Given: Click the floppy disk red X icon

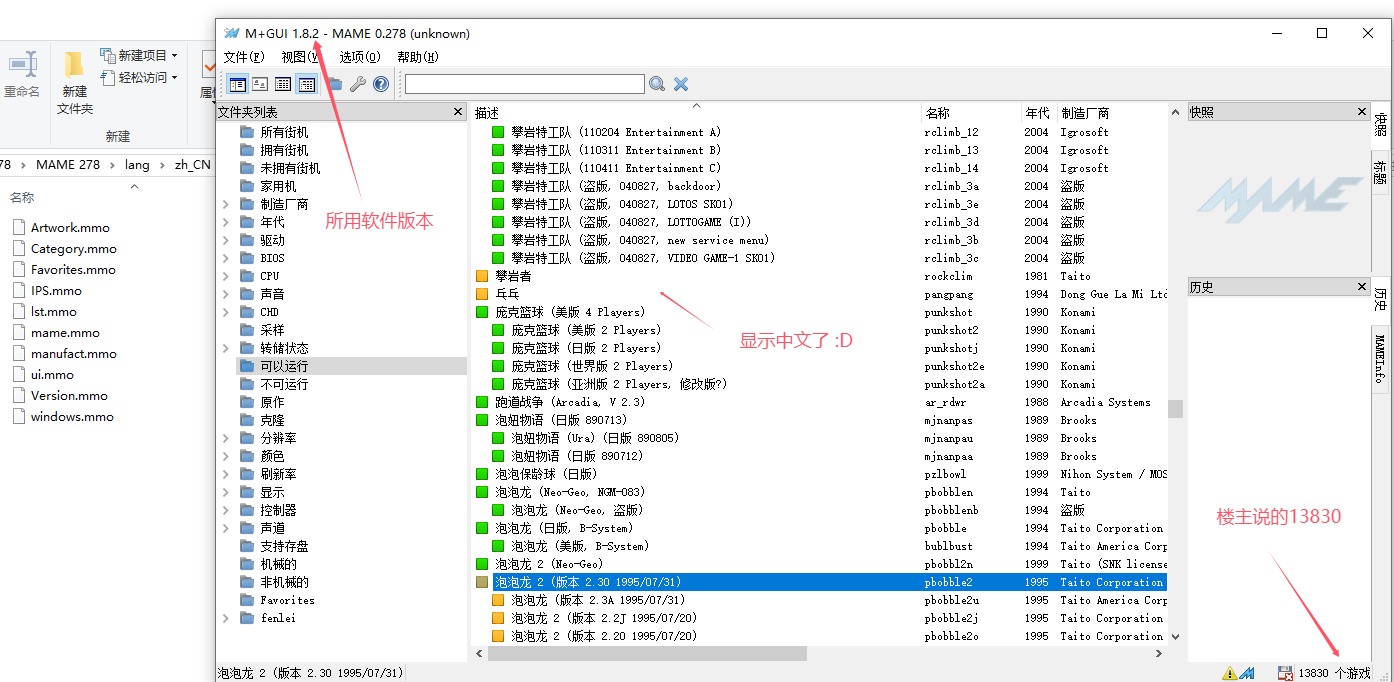Looking at the screenshot, I should click(1285, 673).
